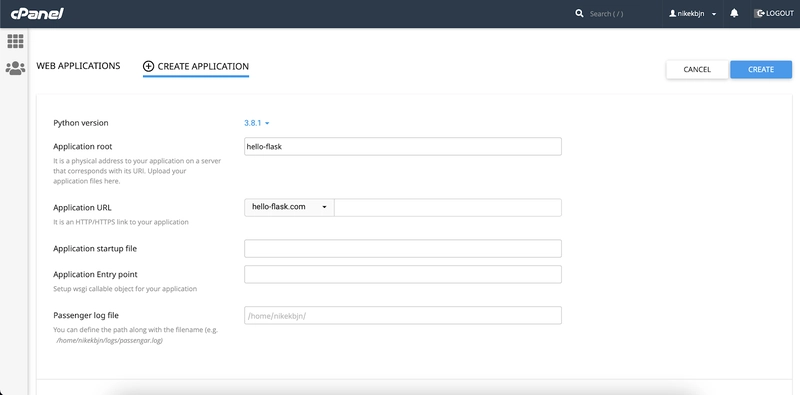
Task: Click the Application root label
Action: [83, 146]
